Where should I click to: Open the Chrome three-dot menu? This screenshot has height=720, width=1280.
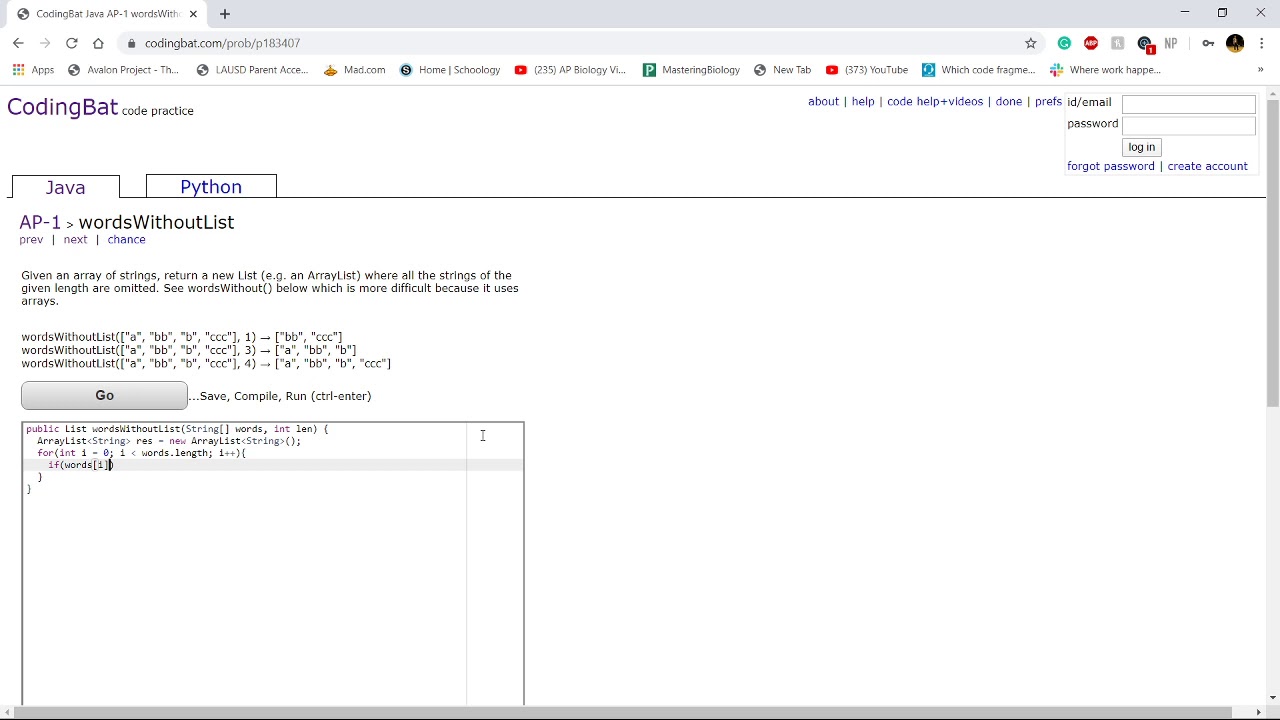[x=1262, y=43]
